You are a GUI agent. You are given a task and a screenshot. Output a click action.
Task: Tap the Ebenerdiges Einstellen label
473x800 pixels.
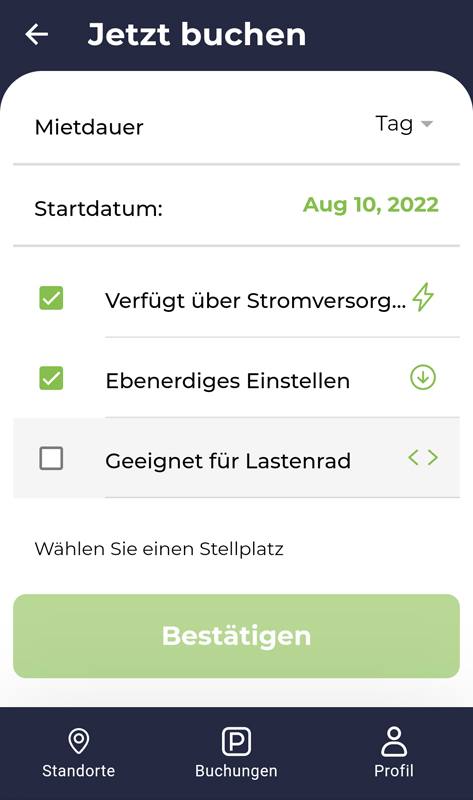(228, 381)
